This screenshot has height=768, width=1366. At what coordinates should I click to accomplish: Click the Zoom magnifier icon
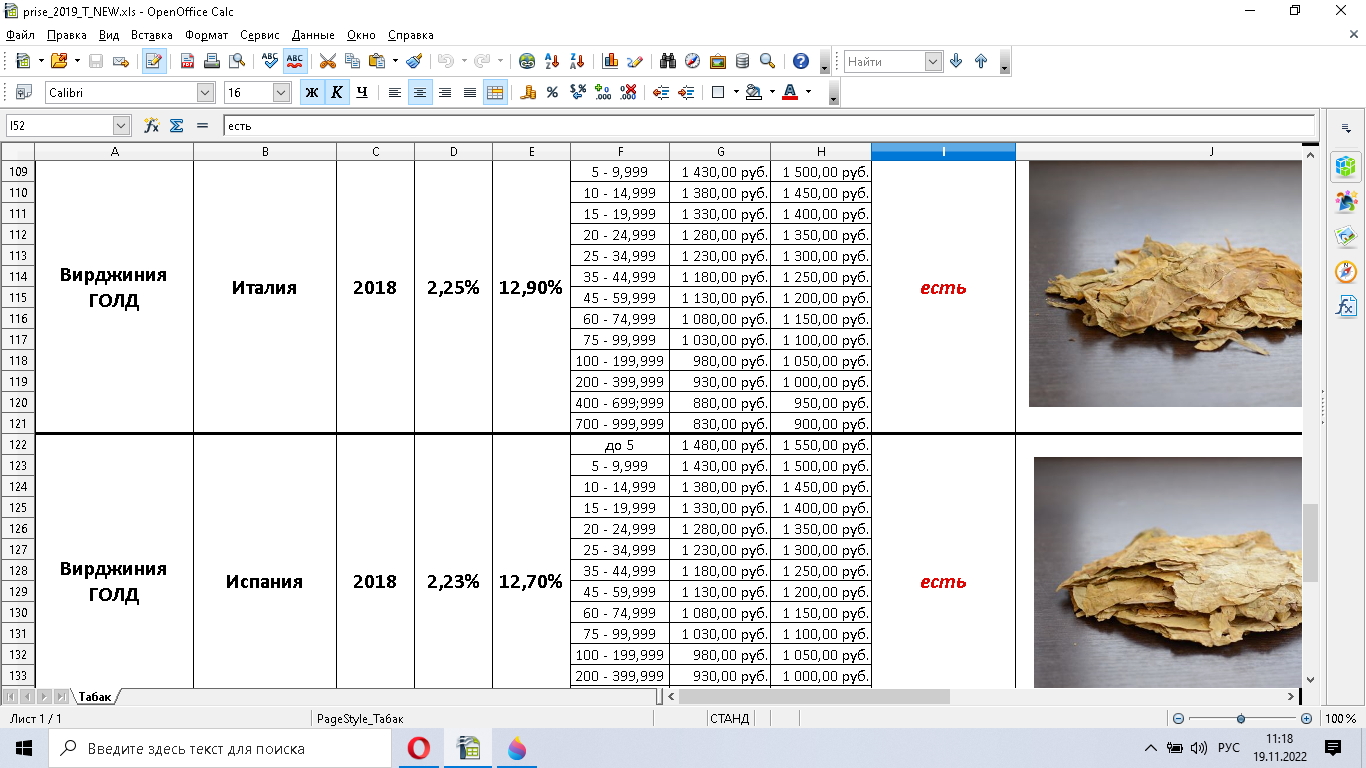pyautogui.click(x=767, y=61)
